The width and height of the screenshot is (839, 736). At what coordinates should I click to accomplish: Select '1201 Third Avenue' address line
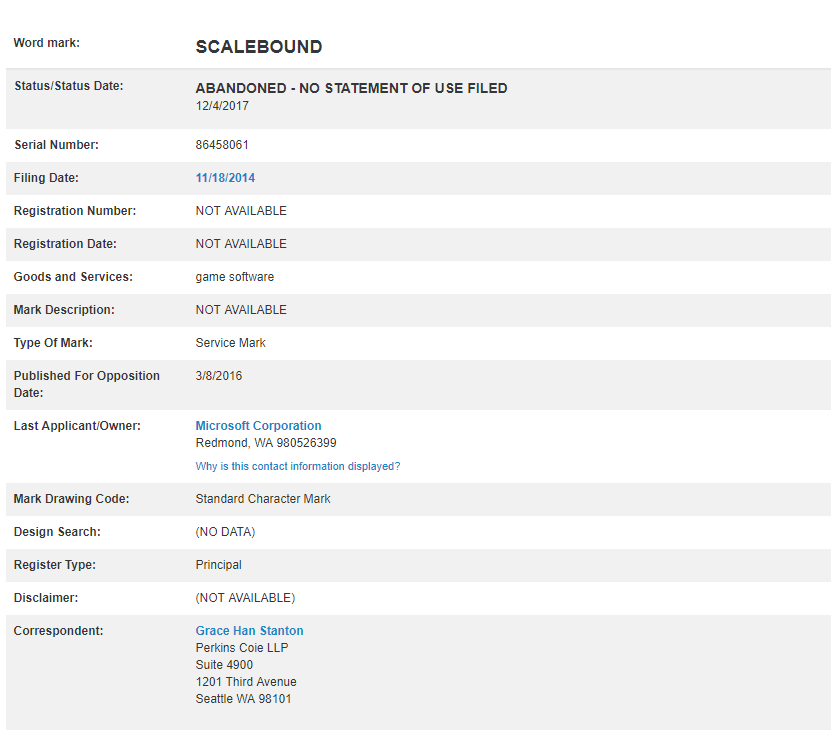(x=246, y=682)
